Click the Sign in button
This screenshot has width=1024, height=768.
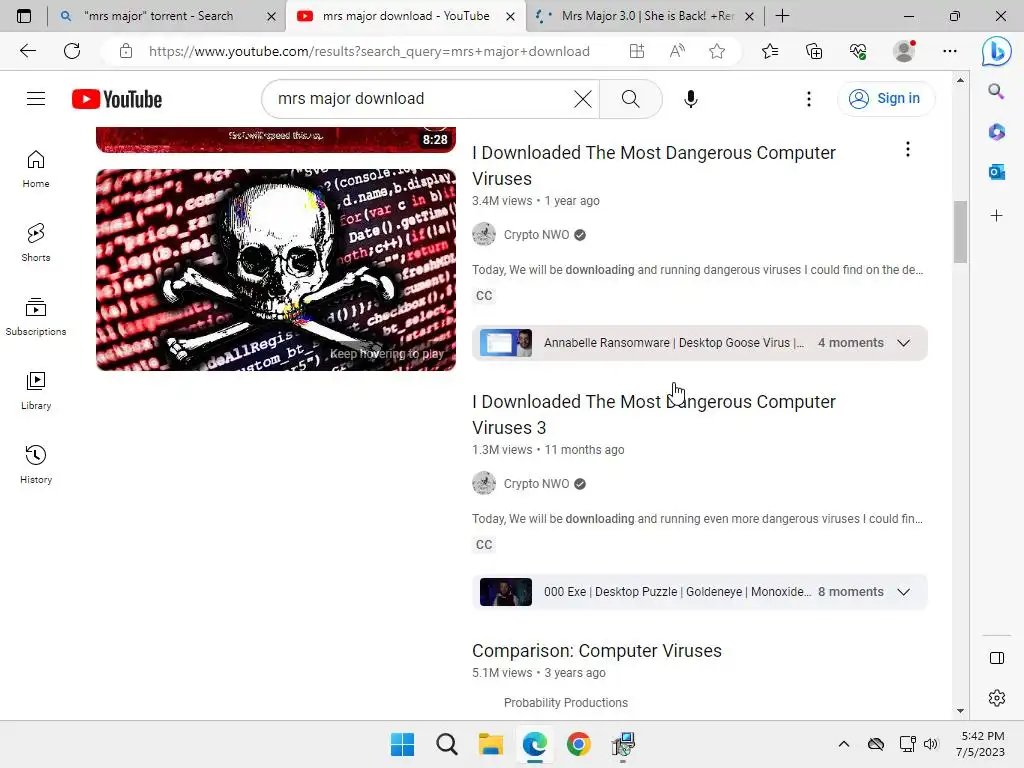pos(886,99)
